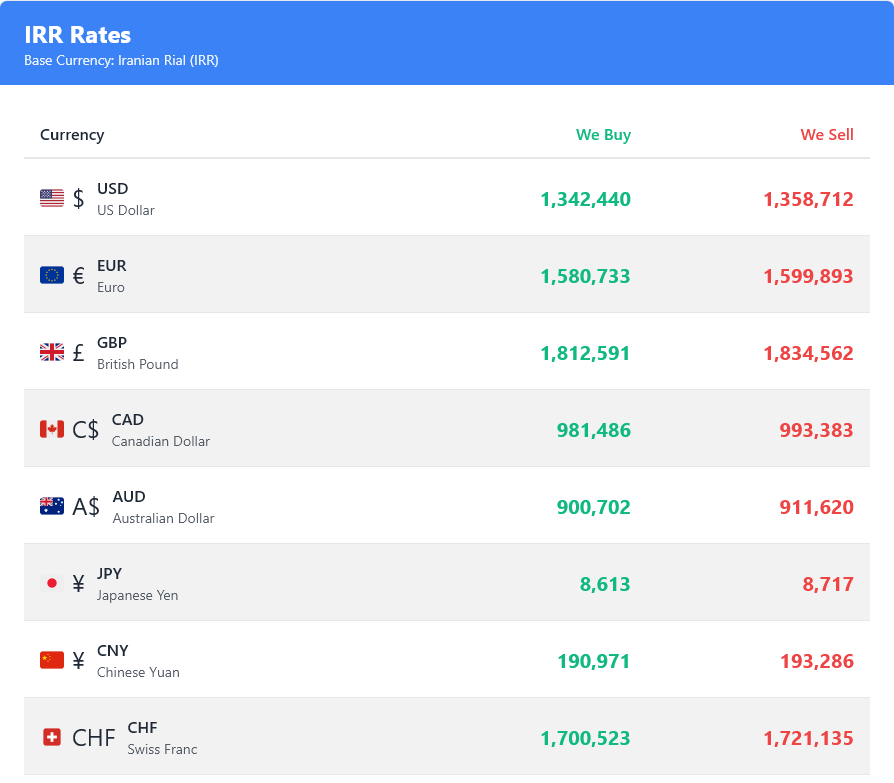Screen dimensions: 894x783
Task: Click the Canadian flag icon
Action: 51,429
